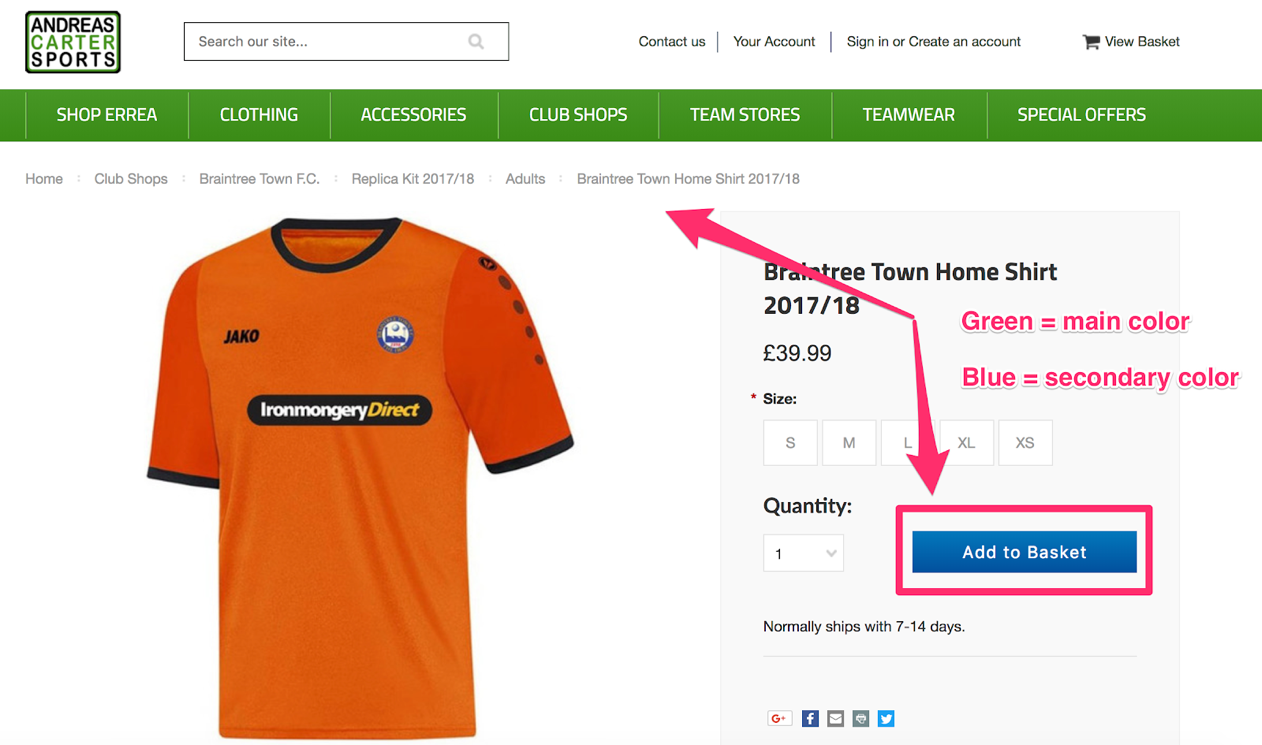Share product via email icon
The image size is (1262, 745).
click(x=835, y=718)
